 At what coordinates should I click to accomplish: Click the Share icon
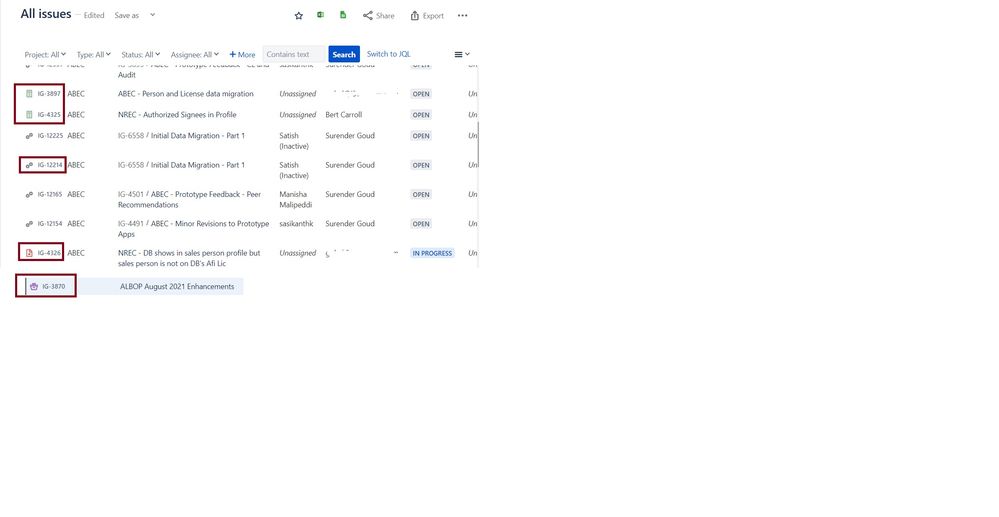[x=368, y=15]
